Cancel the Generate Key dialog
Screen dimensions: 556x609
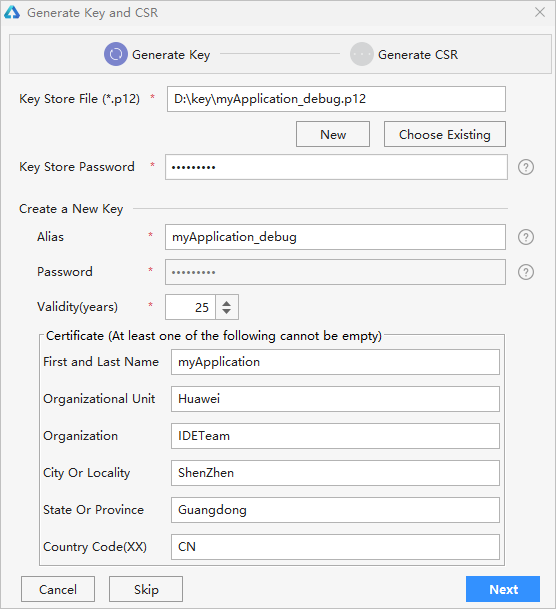(x=58, y=589)
